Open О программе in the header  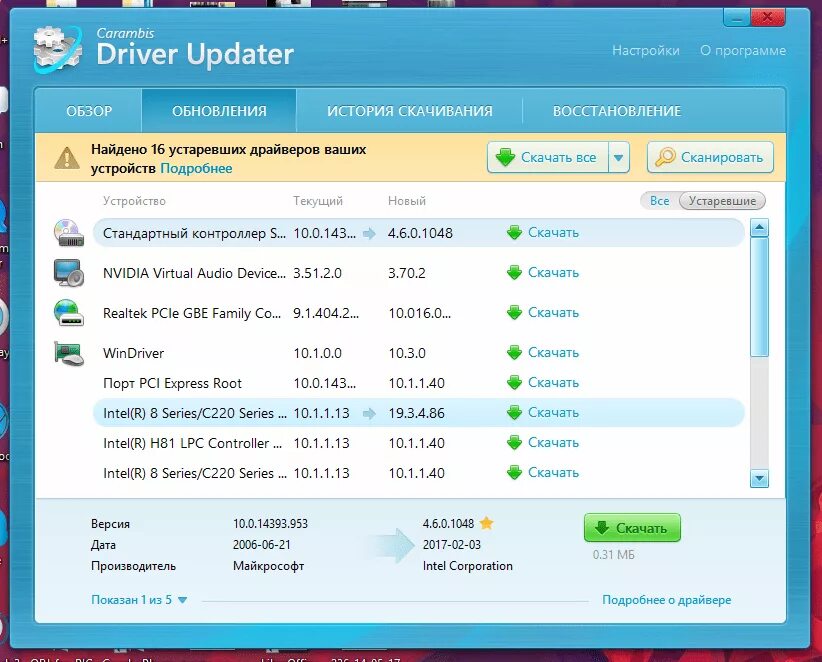point(743,51)
